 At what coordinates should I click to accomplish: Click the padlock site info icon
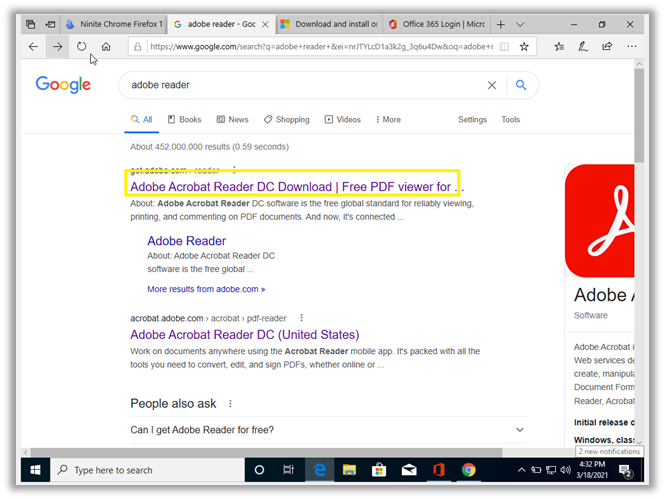point(137,47)
